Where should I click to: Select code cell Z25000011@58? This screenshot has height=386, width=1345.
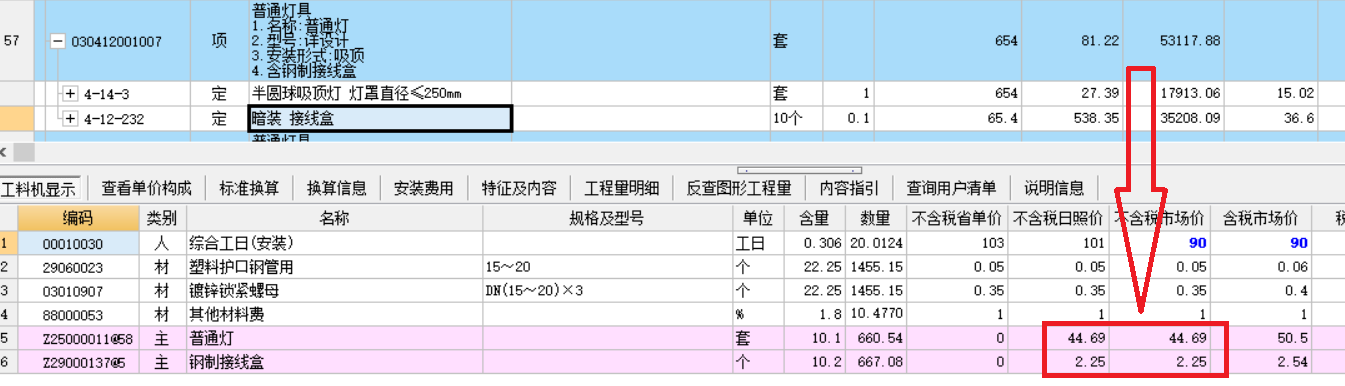click(77, 338)
